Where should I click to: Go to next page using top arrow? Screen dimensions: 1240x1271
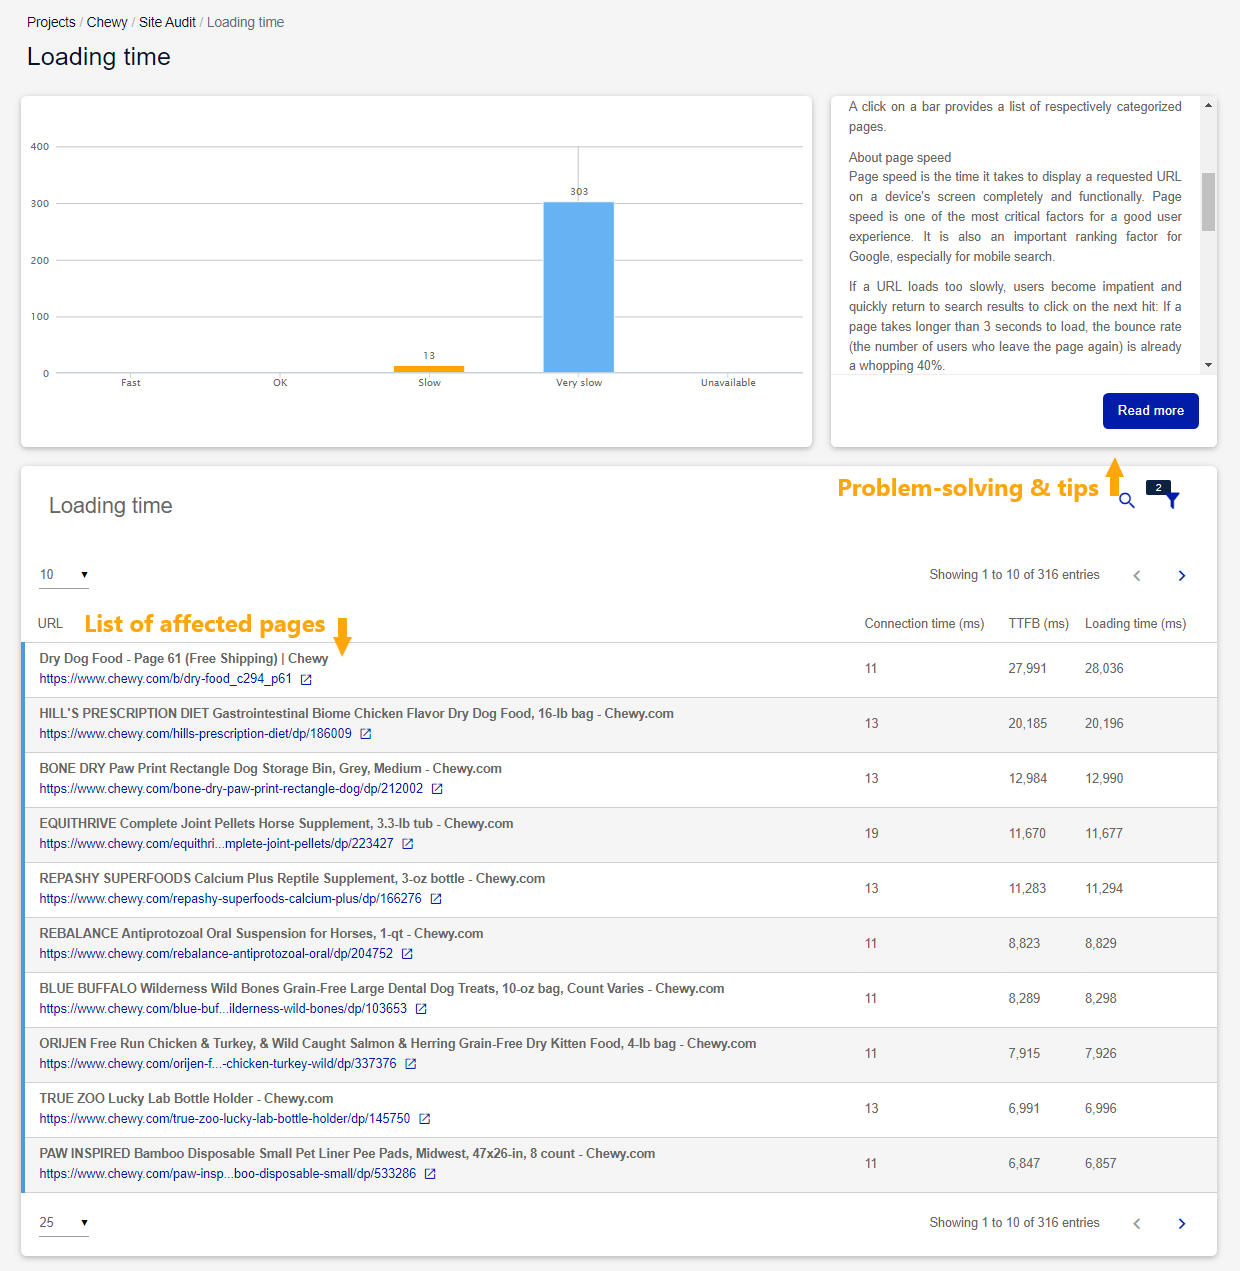pyautogui.click(x=1182, y=575)
